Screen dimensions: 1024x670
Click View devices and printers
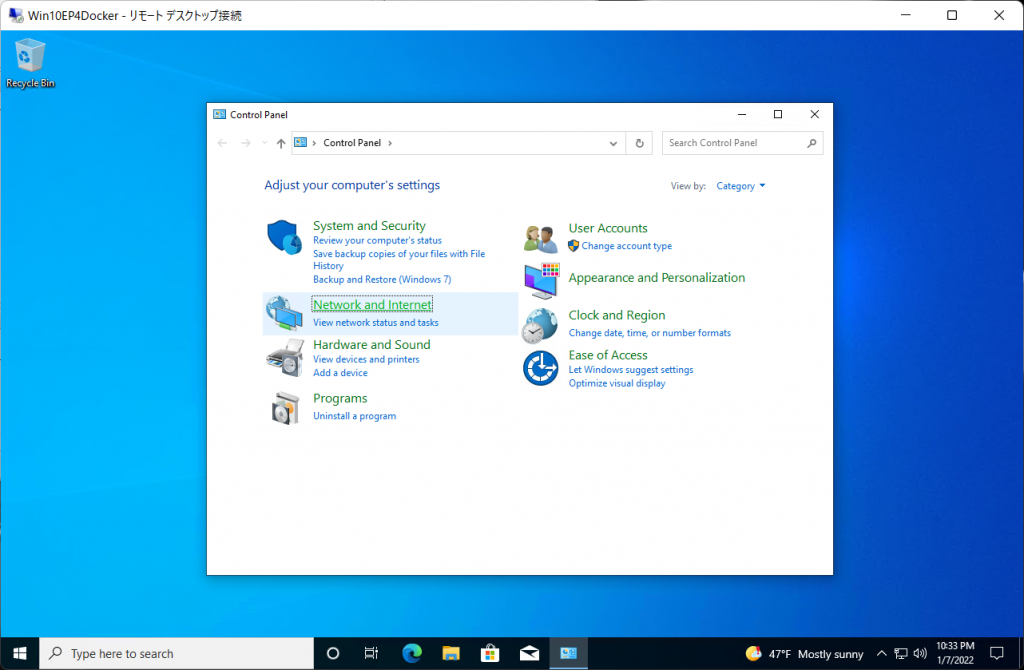pyautogui.click(x=366, y=359)
